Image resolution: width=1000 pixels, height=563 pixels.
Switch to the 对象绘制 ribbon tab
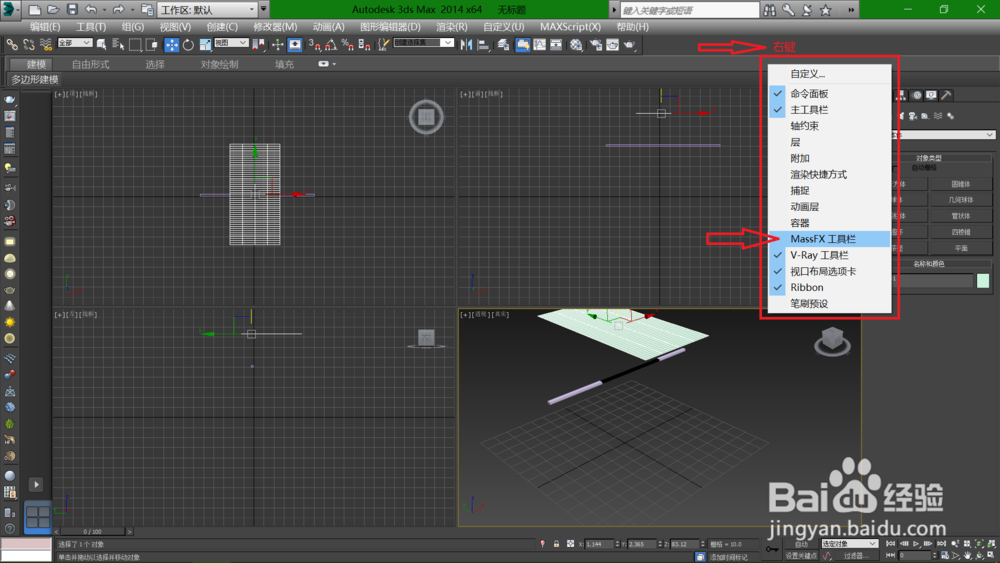(219, 64)
